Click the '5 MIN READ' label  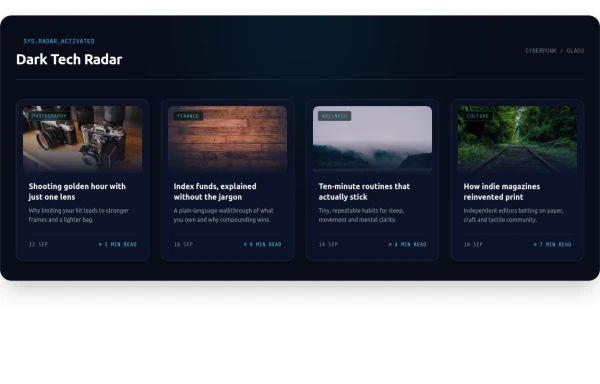pyautogui.click(x=118, y=244)
